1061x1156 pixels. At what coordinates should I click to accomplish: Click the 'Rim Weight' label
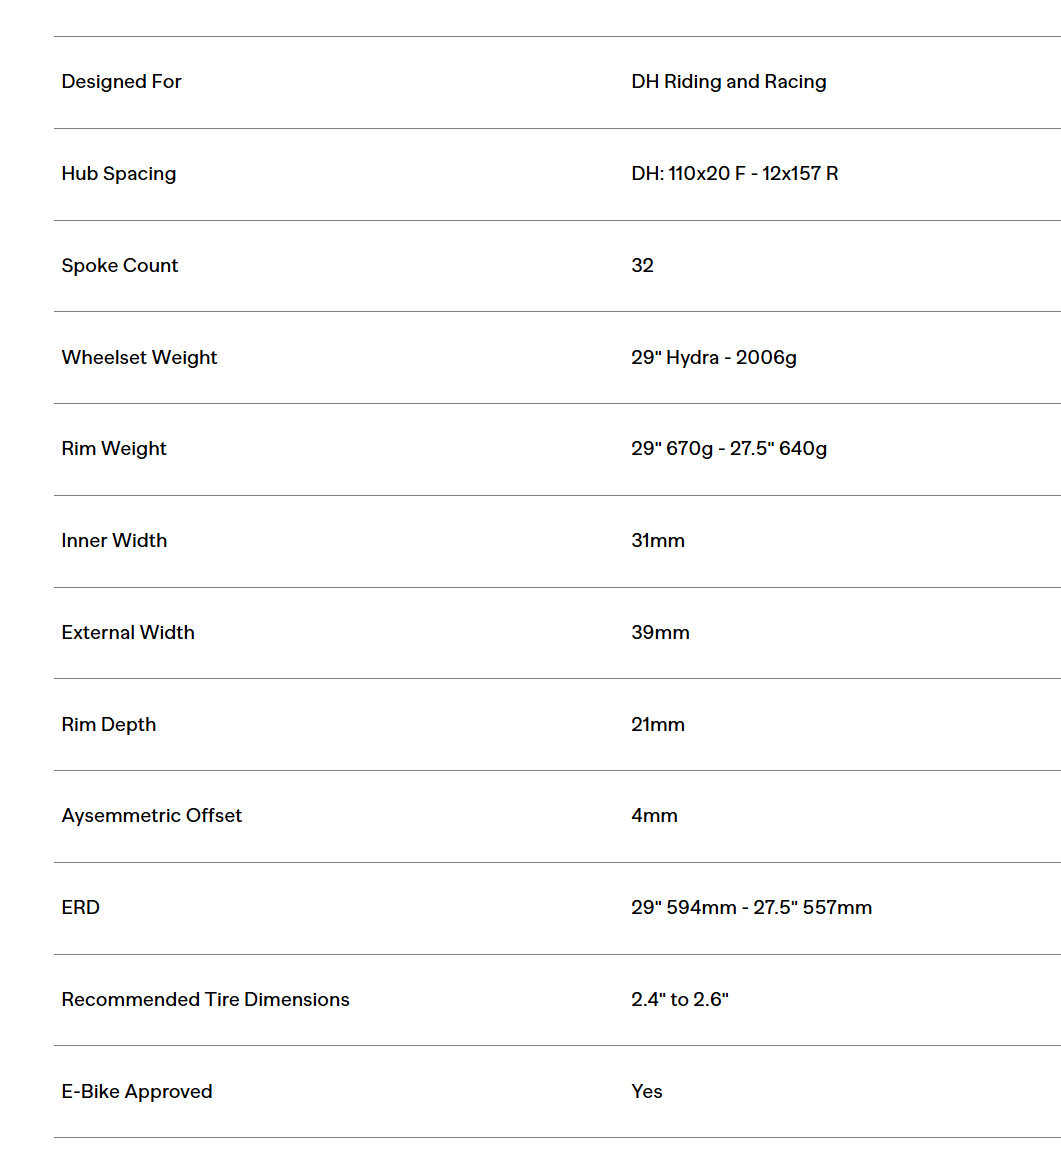click(x=114, y=449)
